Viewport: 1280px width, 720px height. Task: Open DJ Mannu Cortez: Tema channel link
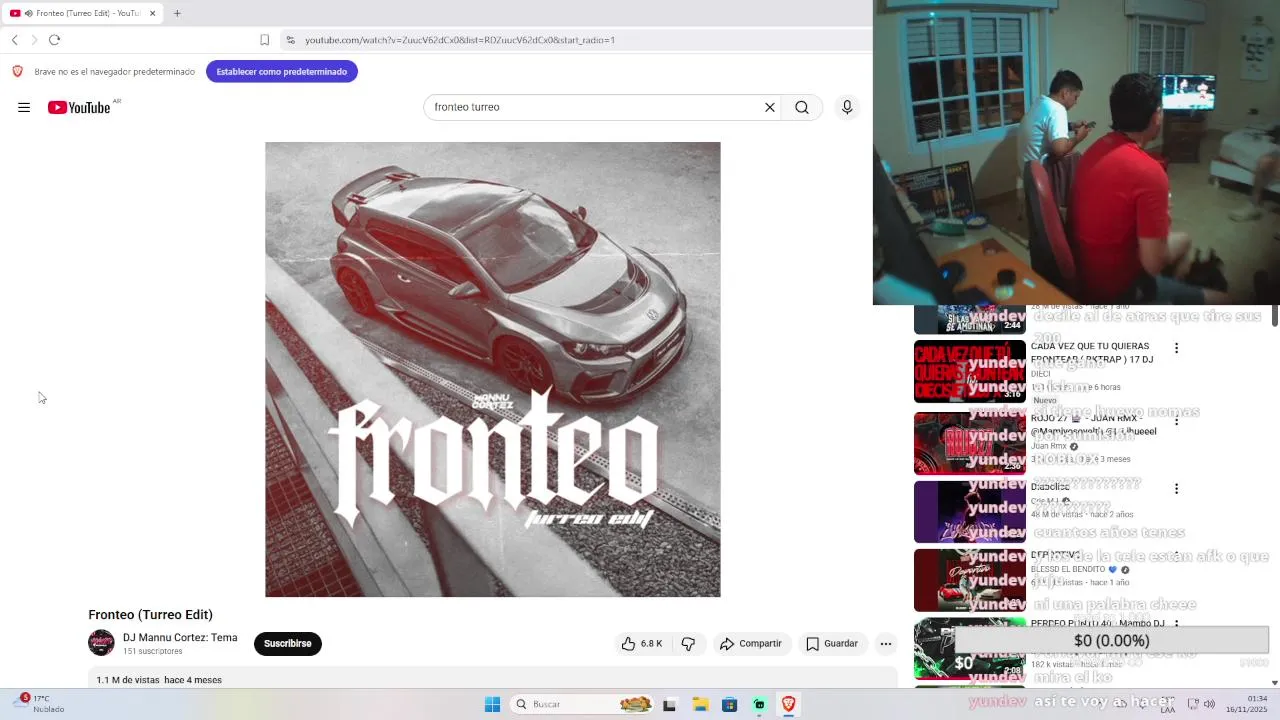click(x=180, y=638)
